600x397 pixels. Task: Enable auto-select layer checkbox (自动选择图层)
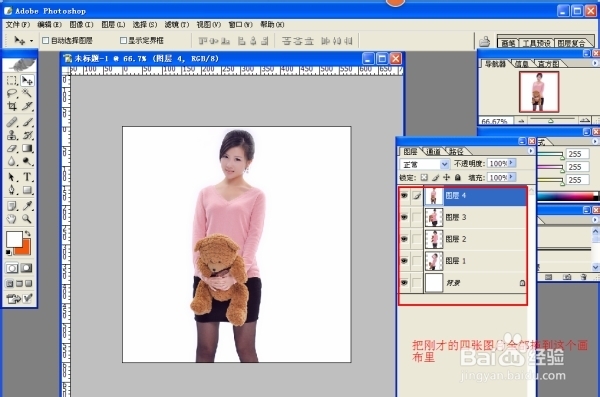(46, 40)
